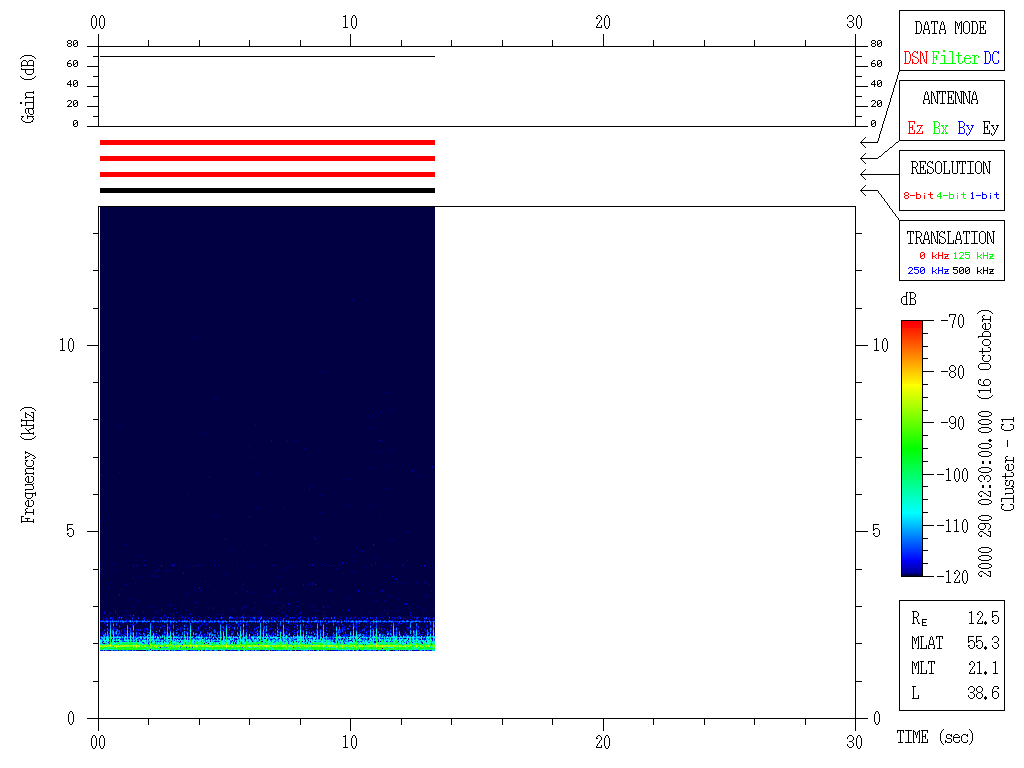
Task: Click the 2000 290 02:30:00.000 timestamp text
Action: coord(985,490)
